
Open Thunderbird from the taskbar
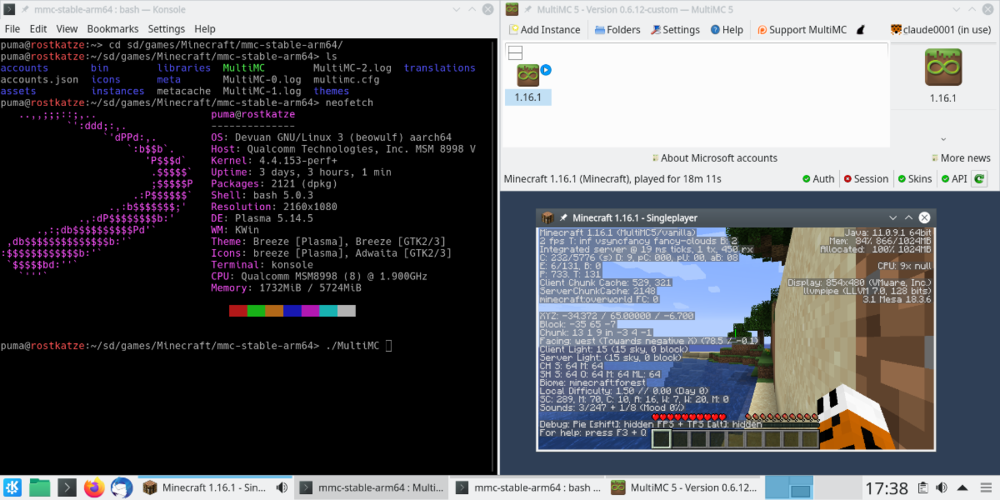click(x=121, y=488)
